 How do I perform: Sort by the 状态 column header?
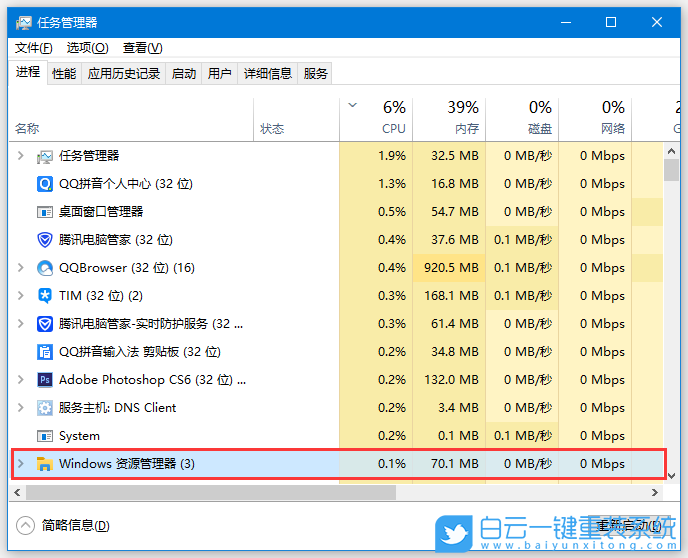point(297,120)
